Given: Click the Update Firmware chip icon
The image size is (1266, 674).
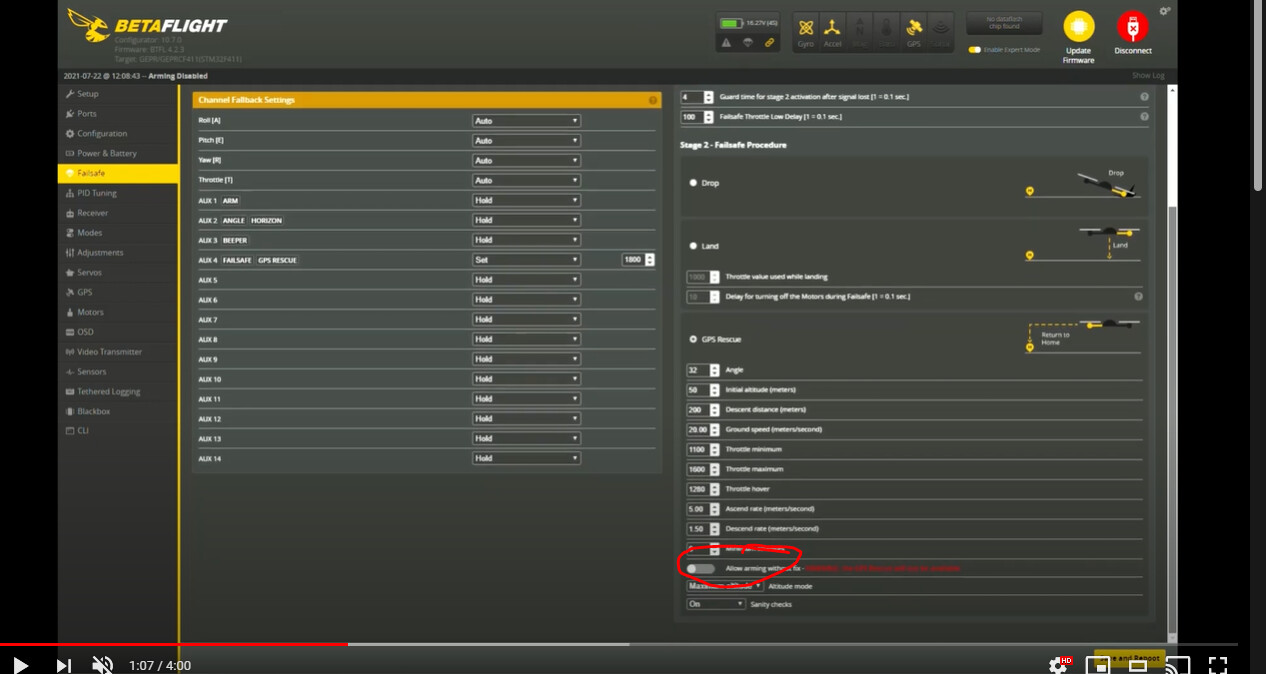Looking at the screenshot, I should point(1078,27).
